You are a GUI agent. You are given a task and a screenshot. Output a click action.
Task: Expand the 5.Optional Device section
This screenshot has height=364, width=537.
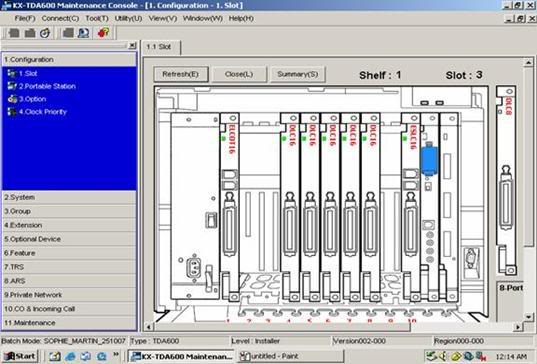click(x=70, y=239)
